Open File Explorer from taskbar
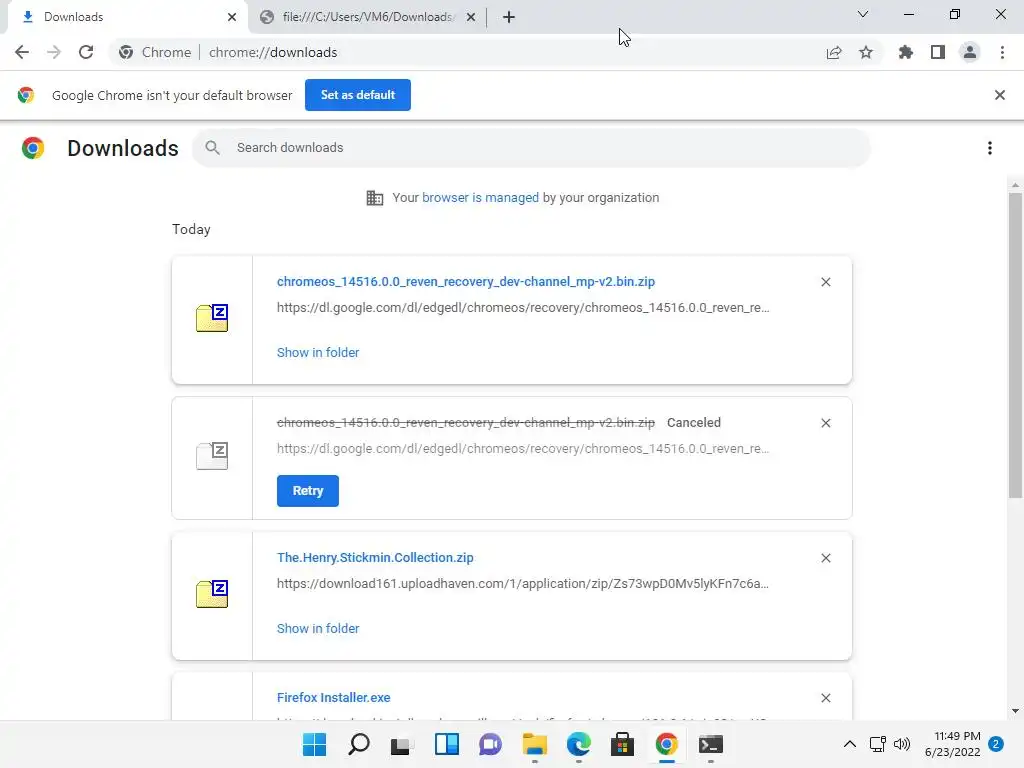Screen dimensions: 1024x768 pyautogui.click(x=535, y=744)
